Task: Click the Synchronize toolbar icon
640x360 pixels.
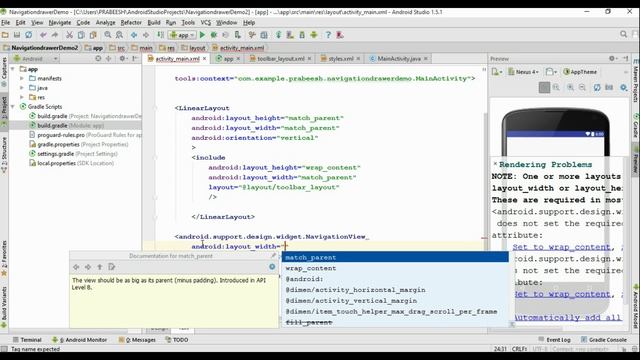Action: pos(29,35)
